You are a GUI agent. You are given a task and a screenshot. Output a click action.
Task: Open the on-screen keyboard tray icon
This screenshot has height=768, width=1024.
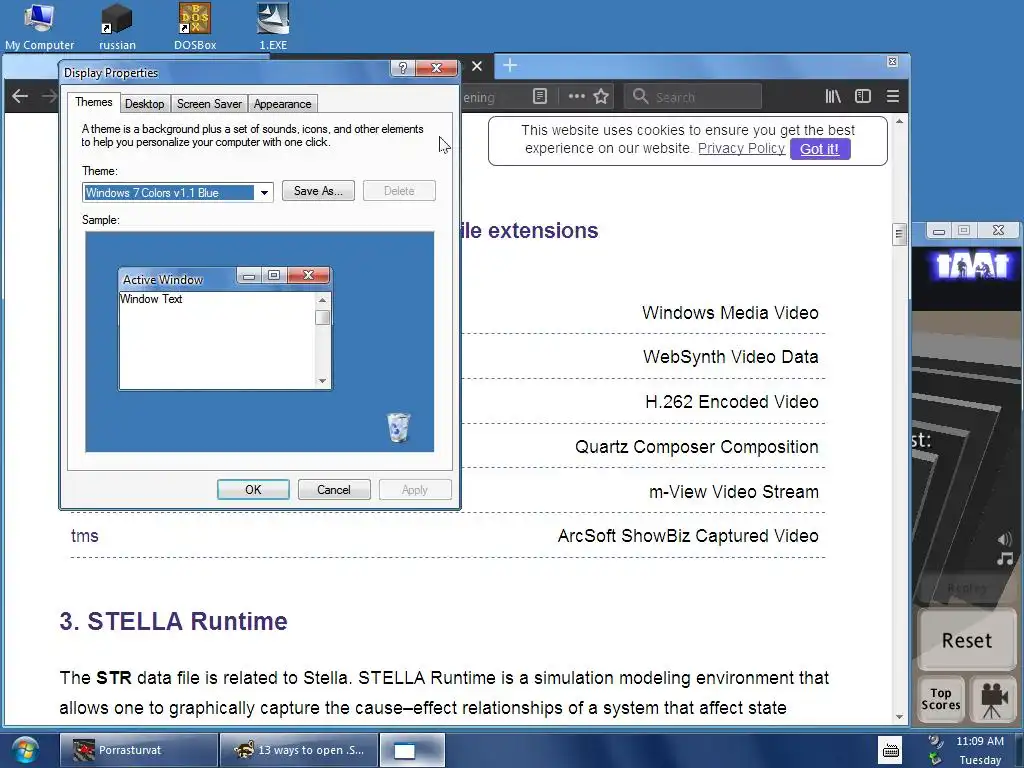pyautogui.click(x=890, y=751)
